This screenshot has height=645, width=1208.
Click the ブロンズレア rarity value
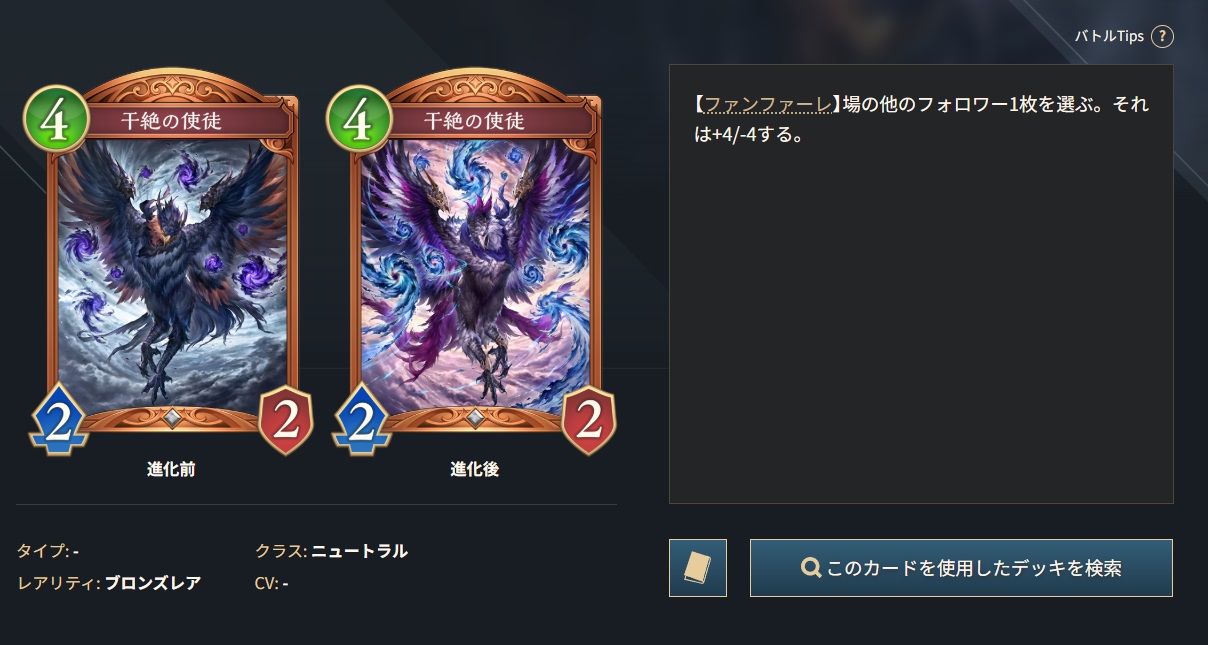point(153,583)
